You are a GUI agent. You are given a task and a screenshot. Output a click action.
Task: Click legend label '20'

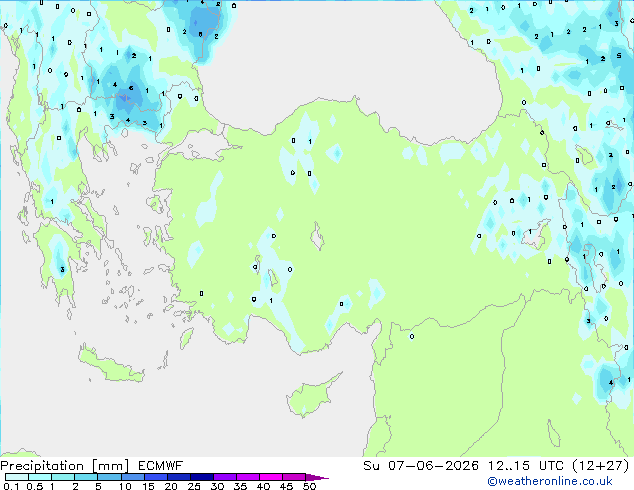171,486
